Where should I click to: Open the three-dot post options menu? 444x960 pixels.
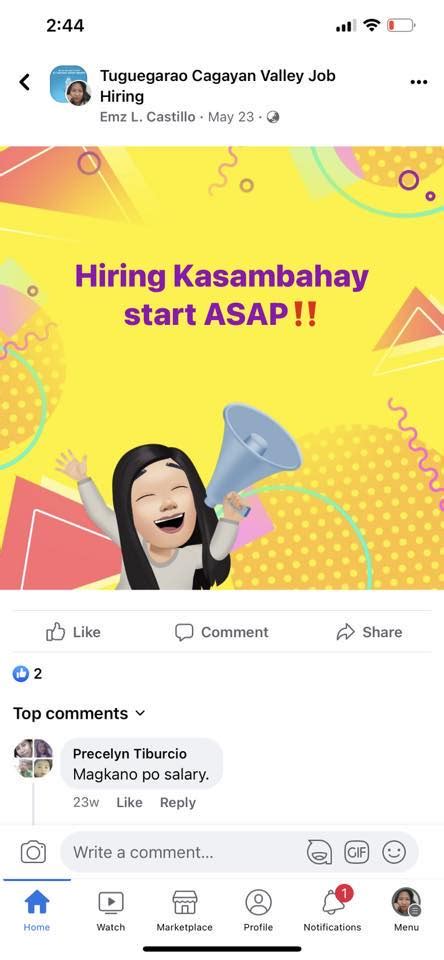pyautogui.click(x=419, y=82)
